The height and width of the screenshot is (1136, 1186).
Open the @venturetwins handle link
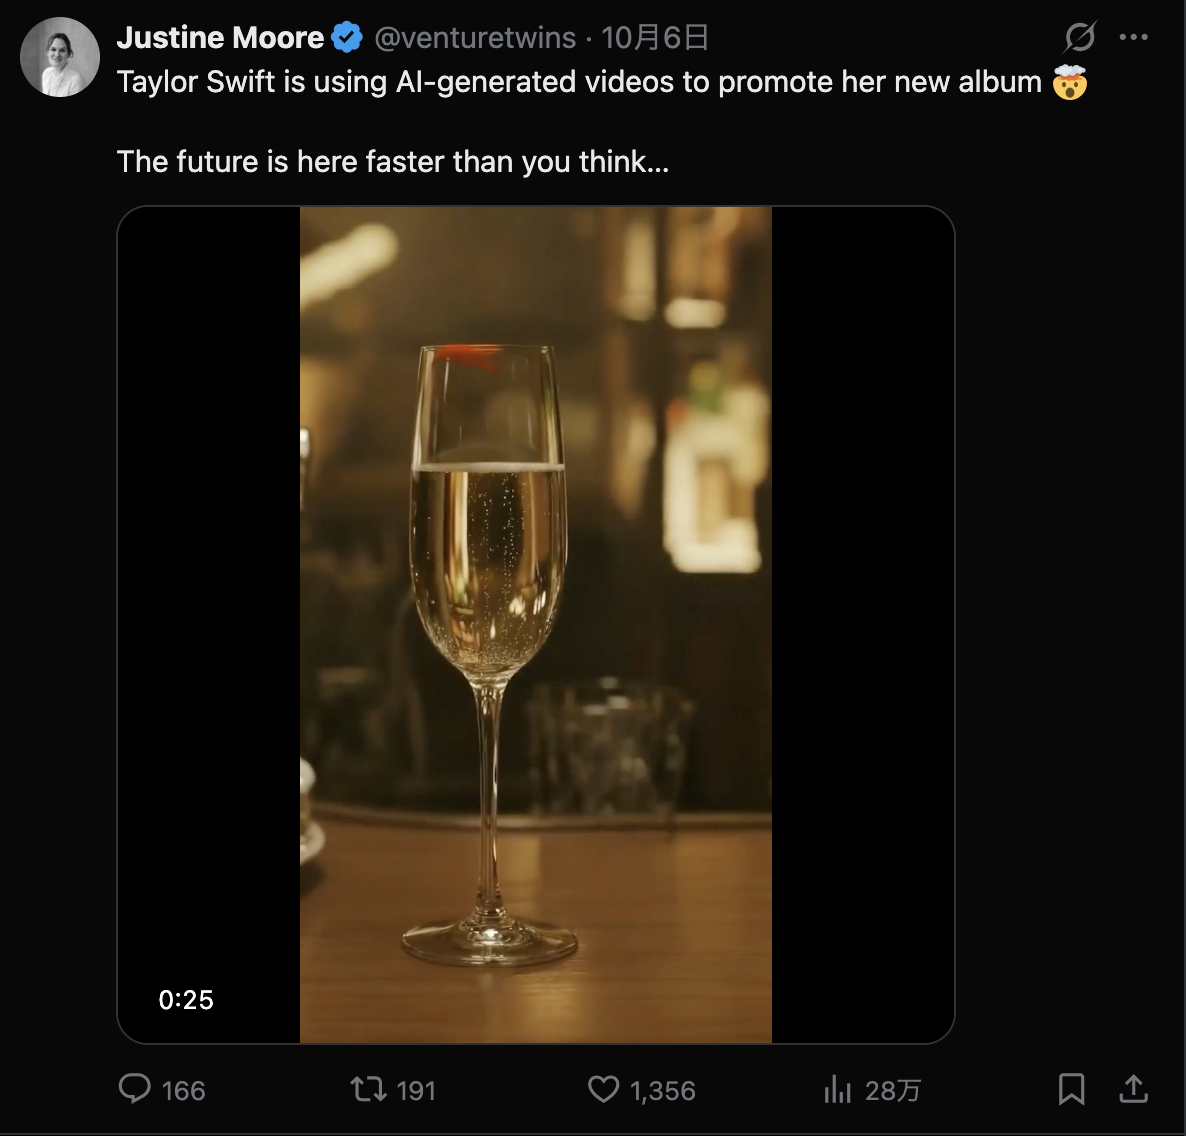point(475,38)
